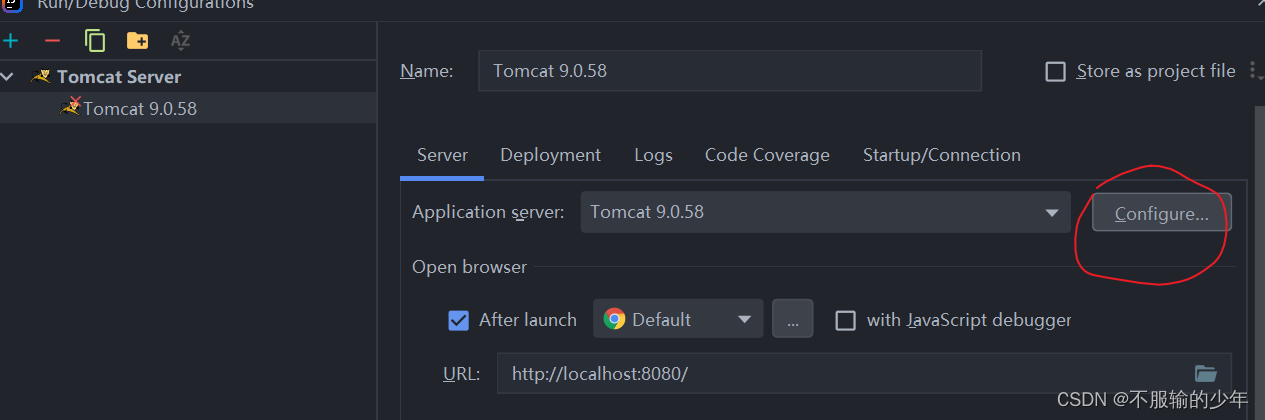Create a new configuration folder
The width and height of the screenshot is (1265, 420).
(x=137, y=41)
